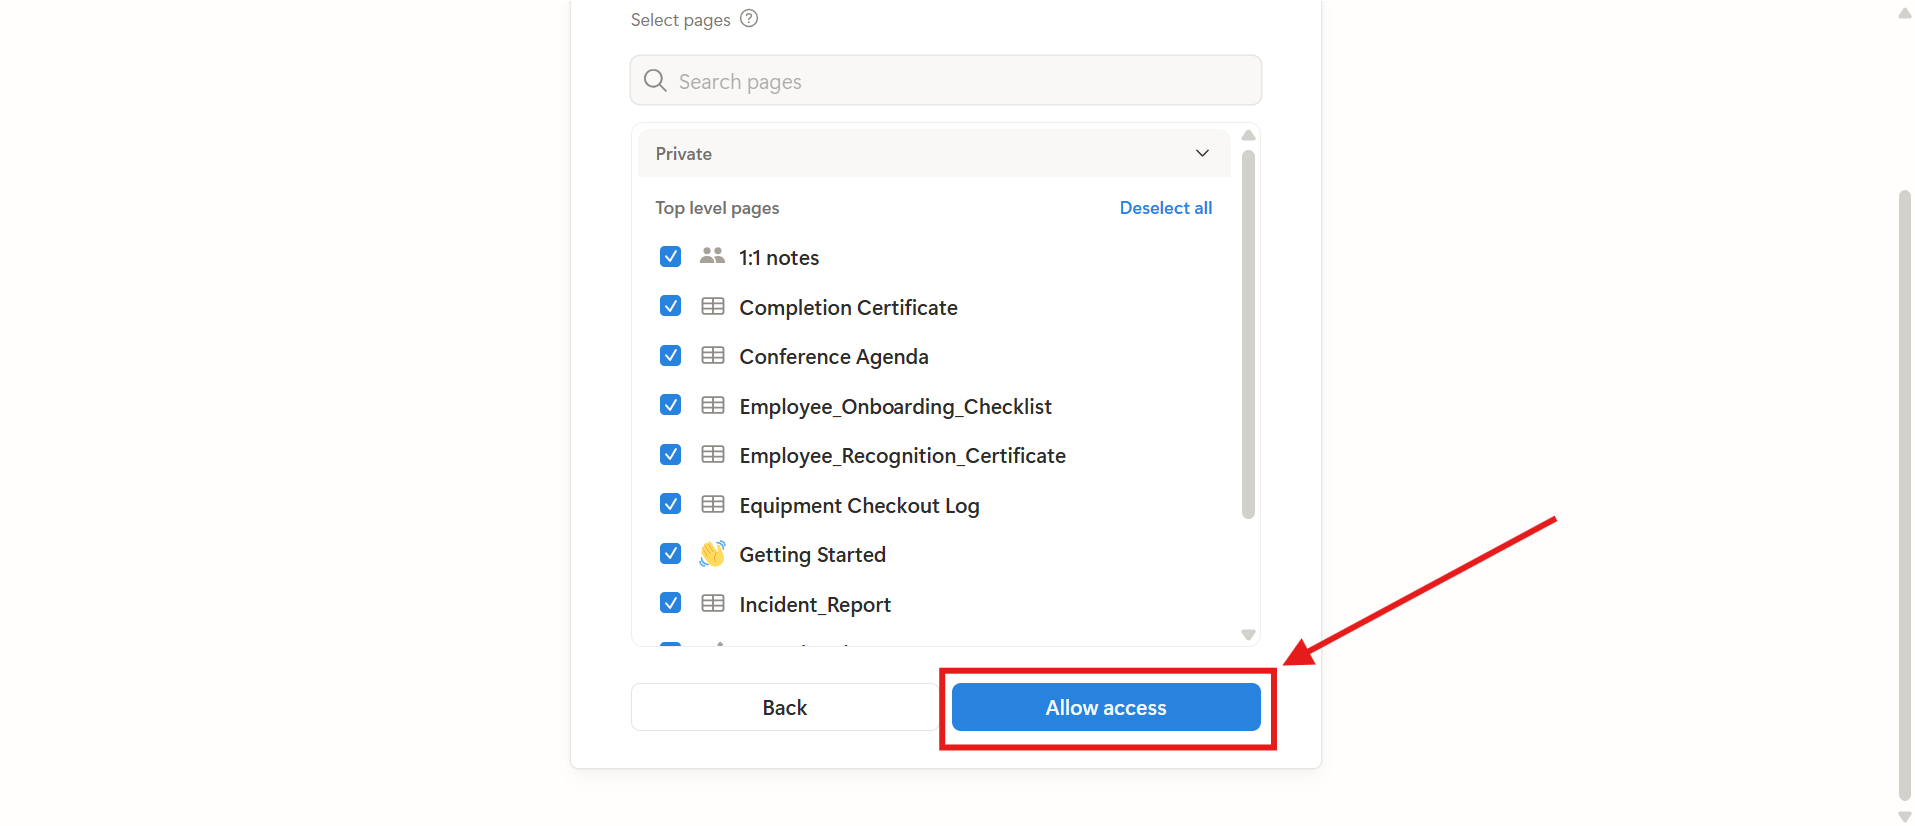Viewport: 1915px width, 826px height.
Task: Click the search magnifier icon
Action: (655, 81)
